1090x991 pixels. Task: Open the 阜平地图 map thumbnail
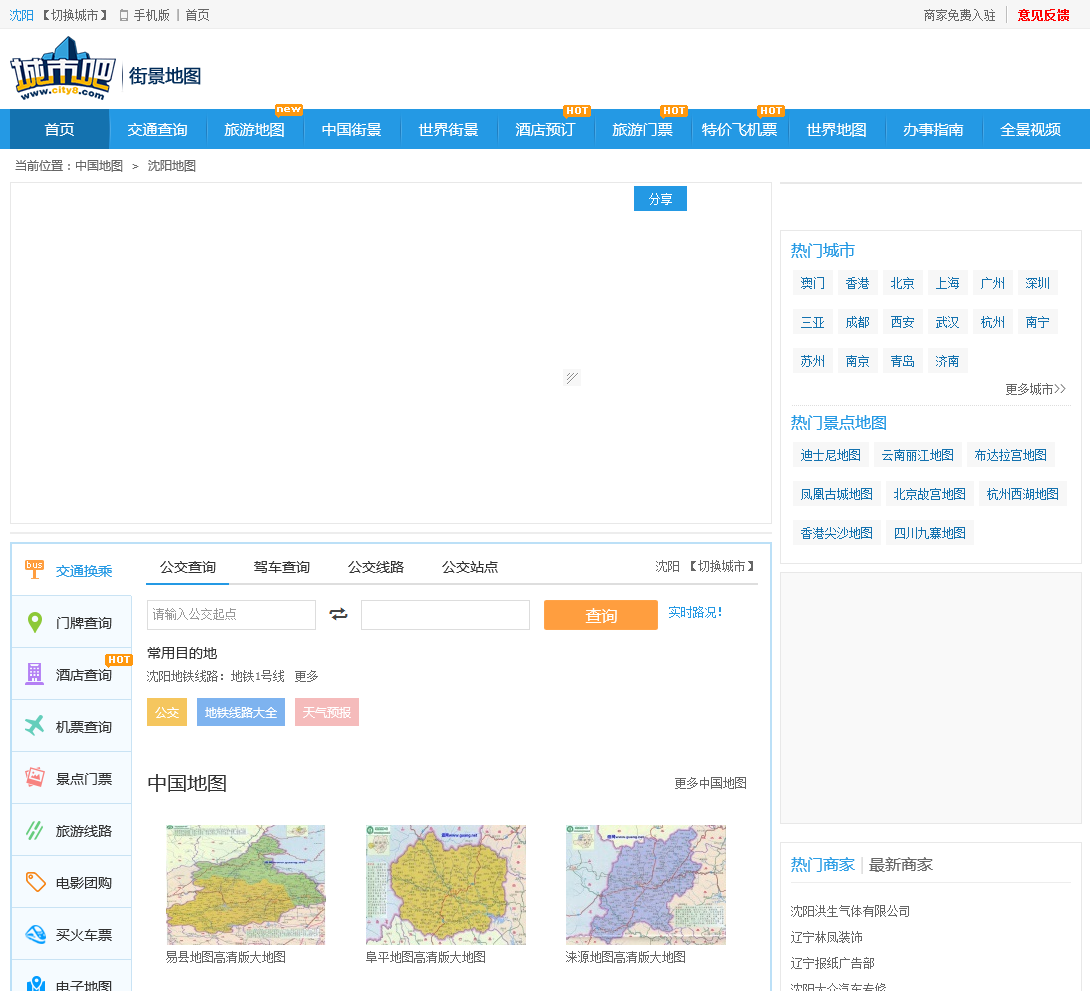[445, 885]
